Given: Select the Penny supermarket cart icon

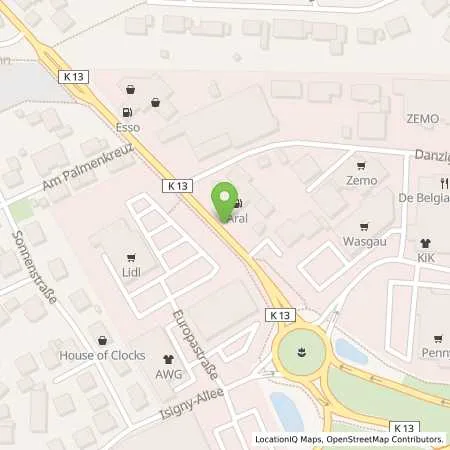Looking at the screenshot, I should pos(438,339).
